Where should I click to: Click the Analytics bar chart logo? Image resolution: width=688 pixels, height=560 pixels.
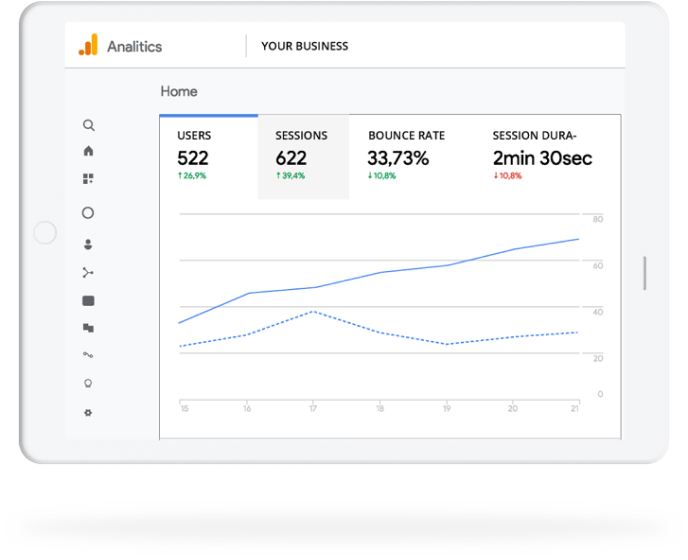click(x=88, y=45)
